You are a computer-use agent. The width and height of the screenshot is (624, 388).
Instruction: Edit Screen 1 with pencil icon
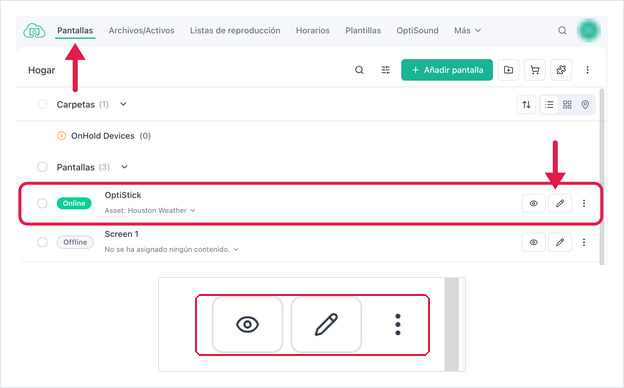pyautogui.click(x=560, y=242)
